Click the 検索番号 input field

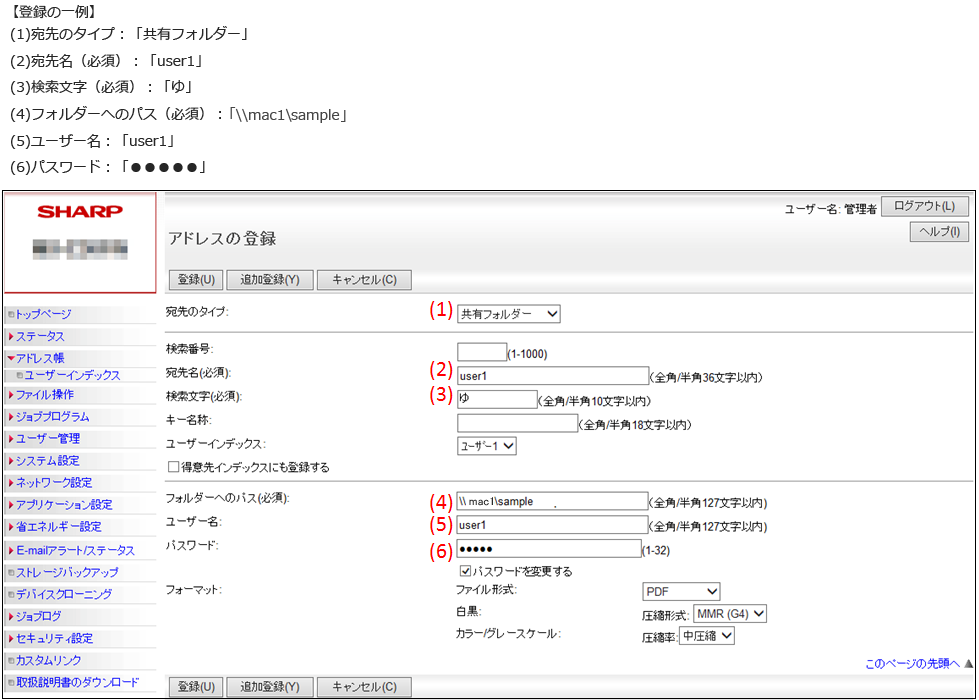pyautogui.click(x=481, y=352)
